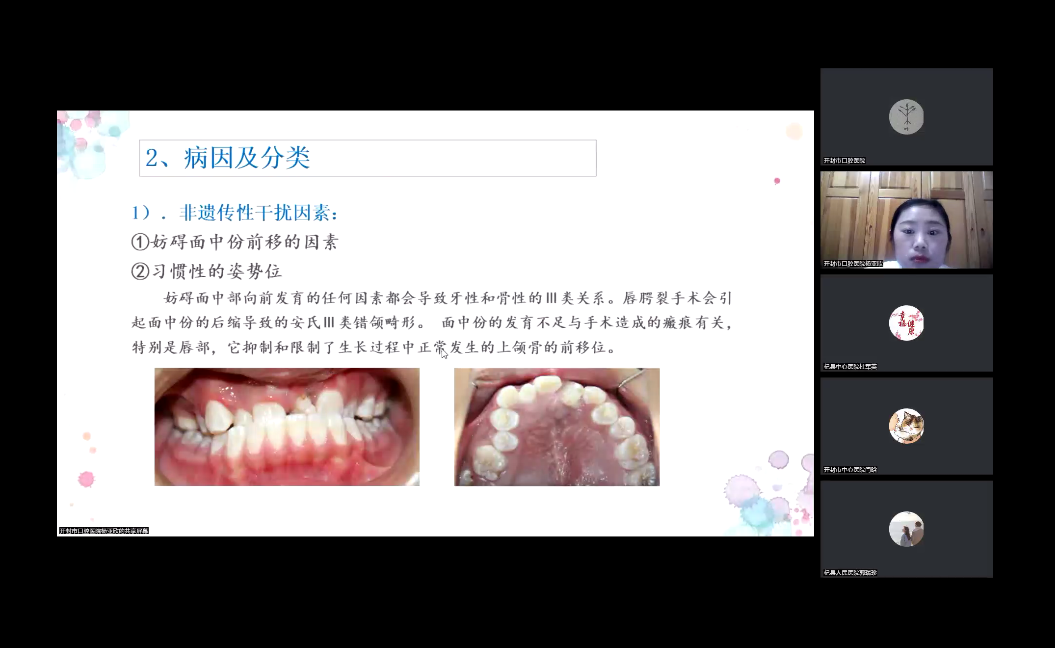Click the slide title "2、病因及分类"
Viewport: 1055px width, 648px height.
(228, 158)
